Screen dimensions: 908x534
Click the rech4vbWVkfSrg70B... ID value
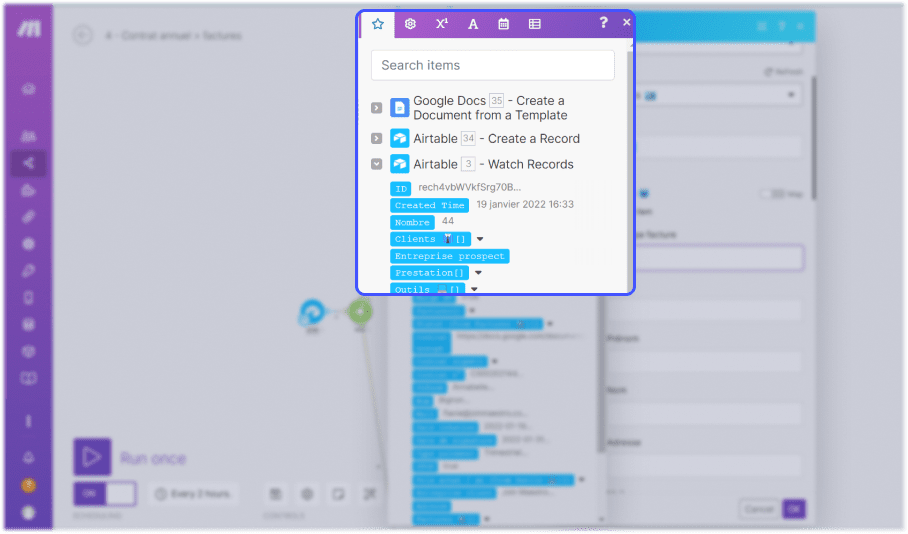(470, 187)
